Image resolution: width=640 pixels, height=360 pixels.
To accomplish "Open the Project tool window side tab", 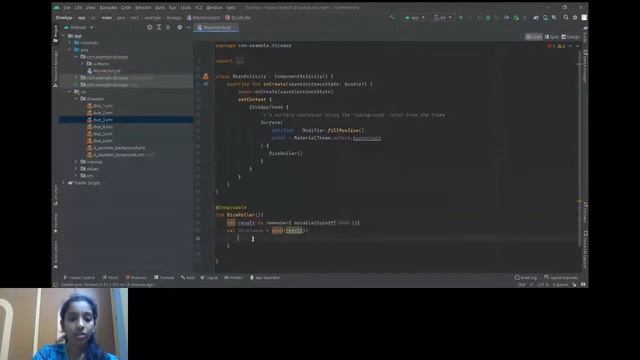I will coord(56,33).
